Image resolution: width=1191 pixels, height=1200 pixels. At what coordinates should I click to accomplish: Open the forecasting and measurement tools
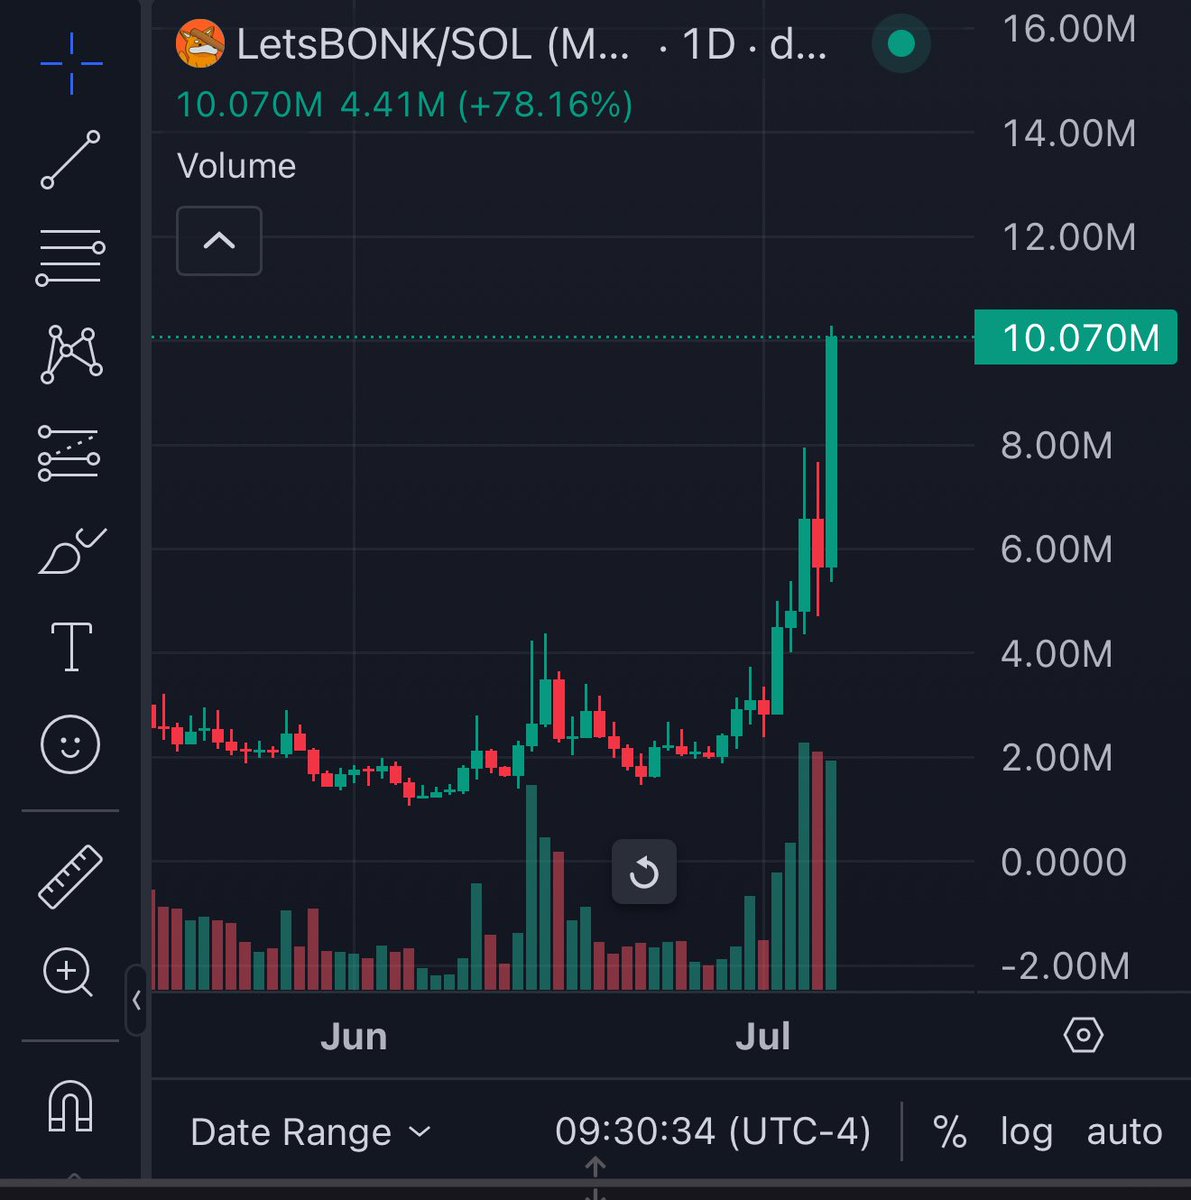69,453
